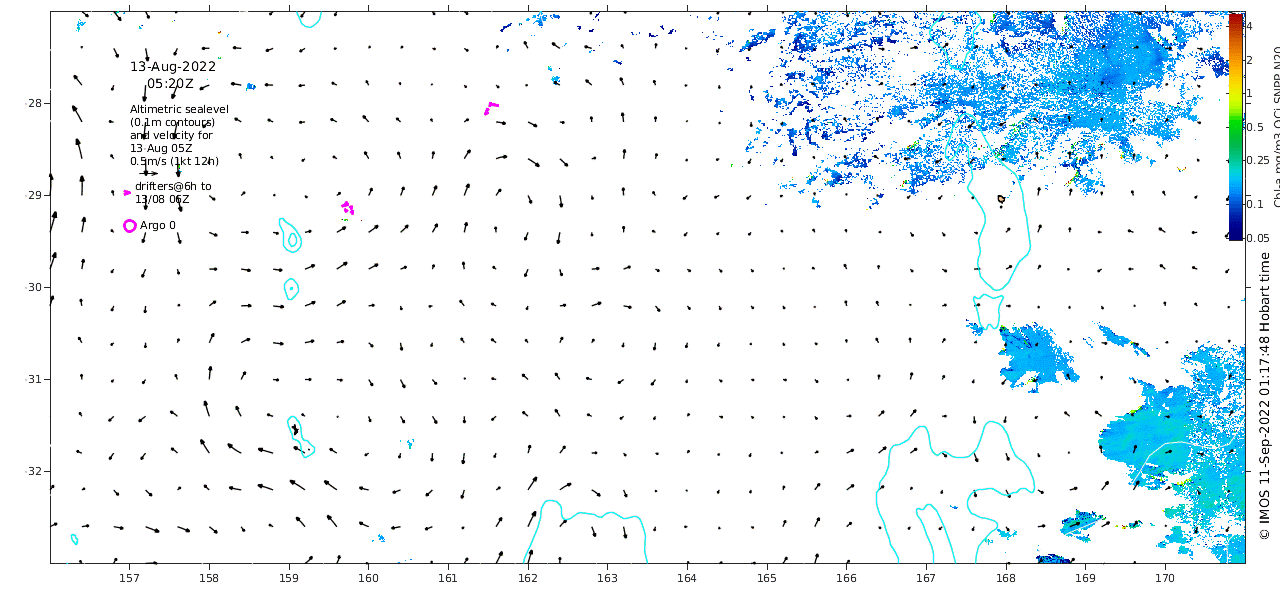Click longitude tick label 158
This screenshot has width=1280, height=590.
click(x=209, y=578)
